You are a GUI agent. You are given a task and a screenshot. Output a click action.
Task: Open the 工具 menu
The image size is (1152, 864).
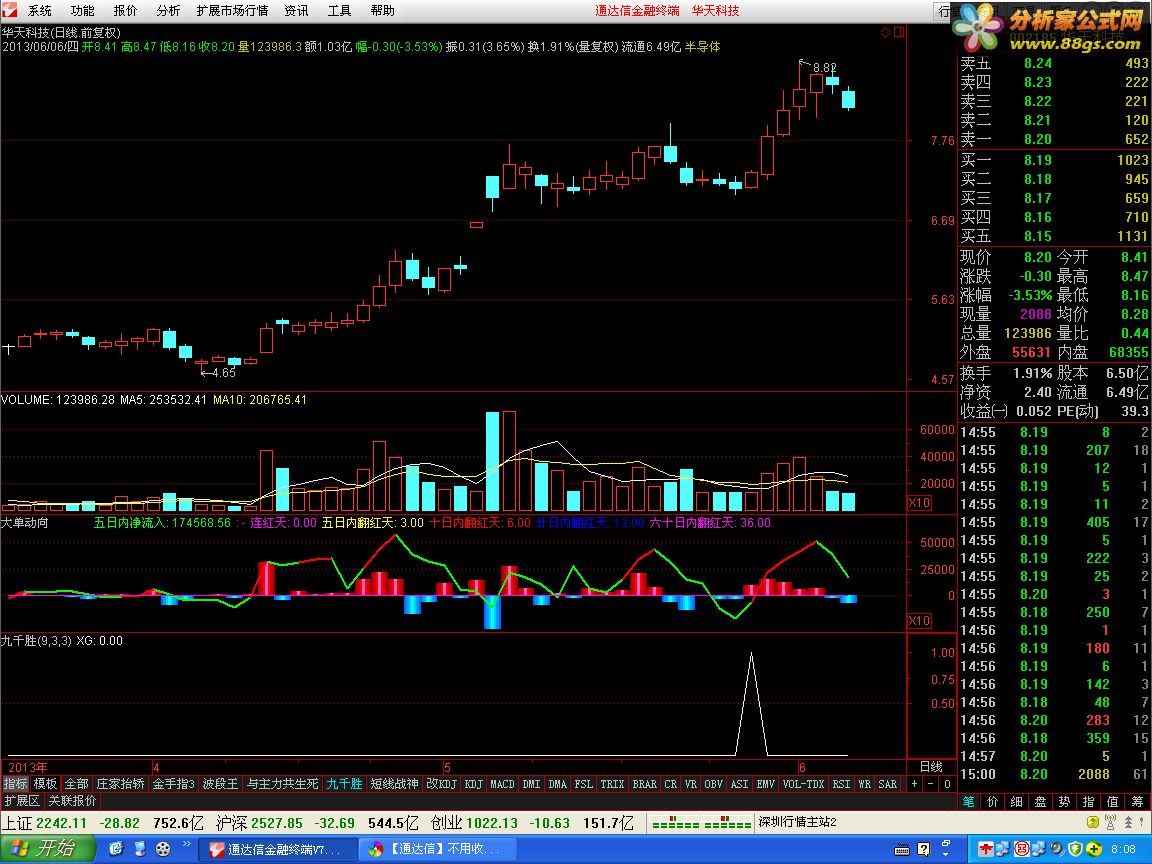pyautogui.click(x=339, y=10)
